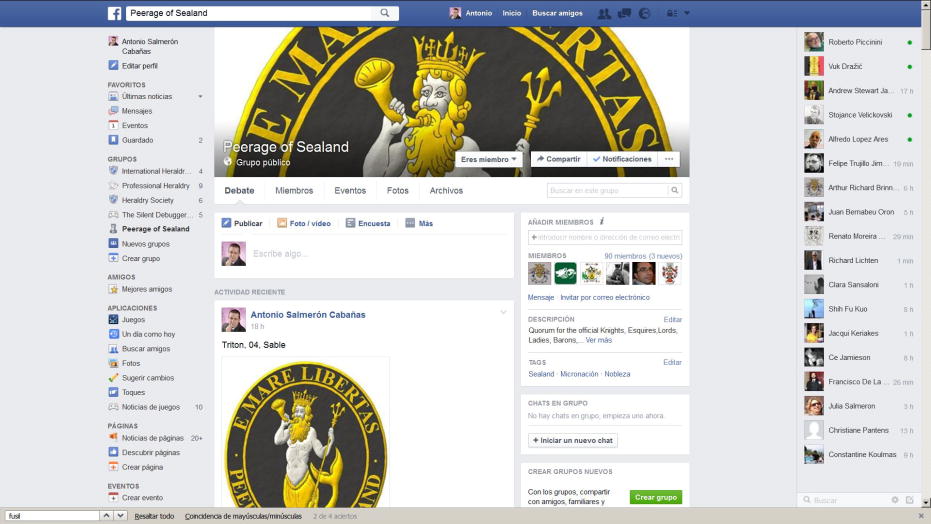Image resolution: width=931 pixels, height=524 pixels.
Task: Switch to Debate tab
Action: pos(239,190)
